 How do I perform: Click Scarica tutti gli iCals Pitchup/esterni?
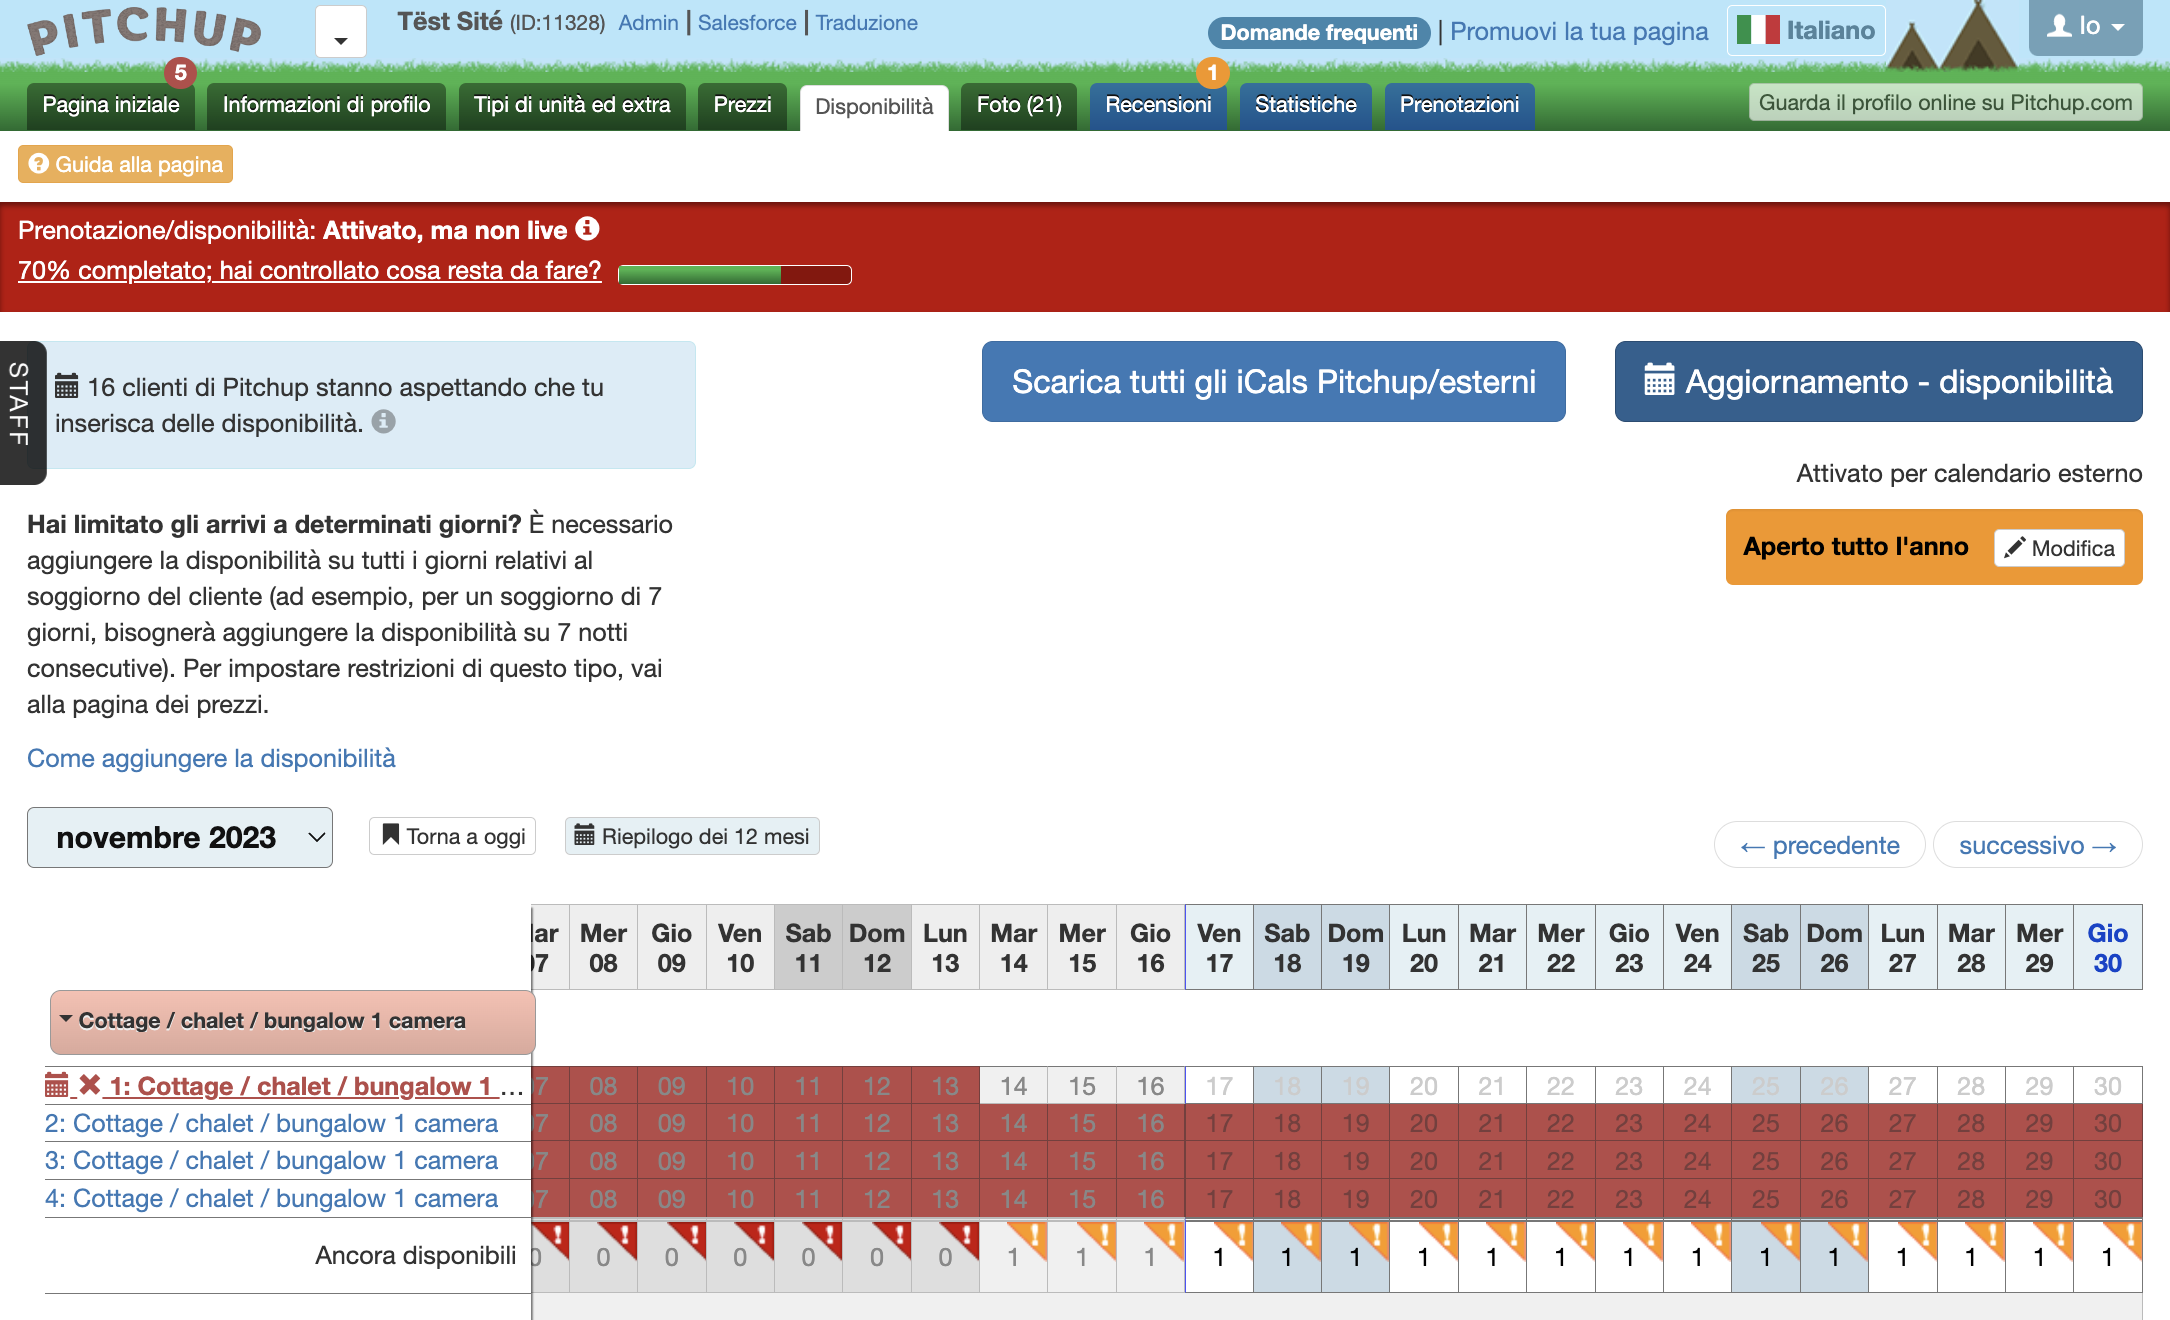coord(1273,381)
